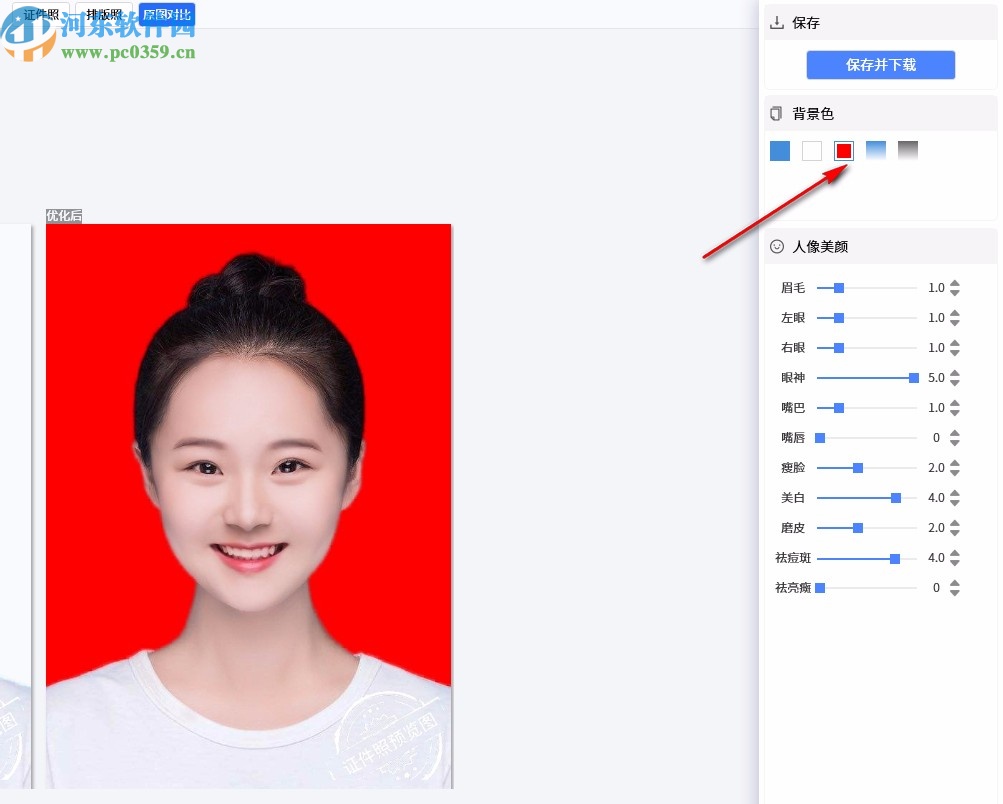Switch to the 排版照 tab

pos(104,15)
